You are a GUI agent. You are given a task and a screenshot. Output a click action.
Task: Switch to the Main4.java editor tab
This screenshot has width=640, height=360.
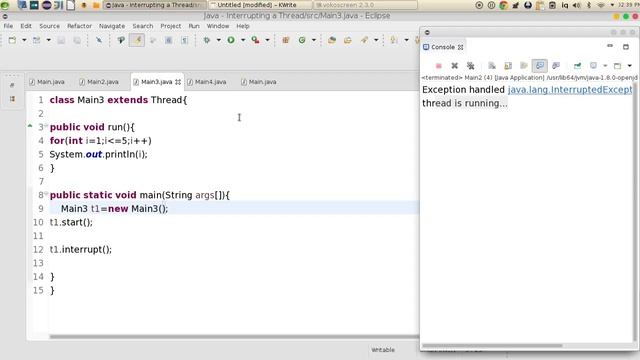pyautogui.click(x=207, y=82)
